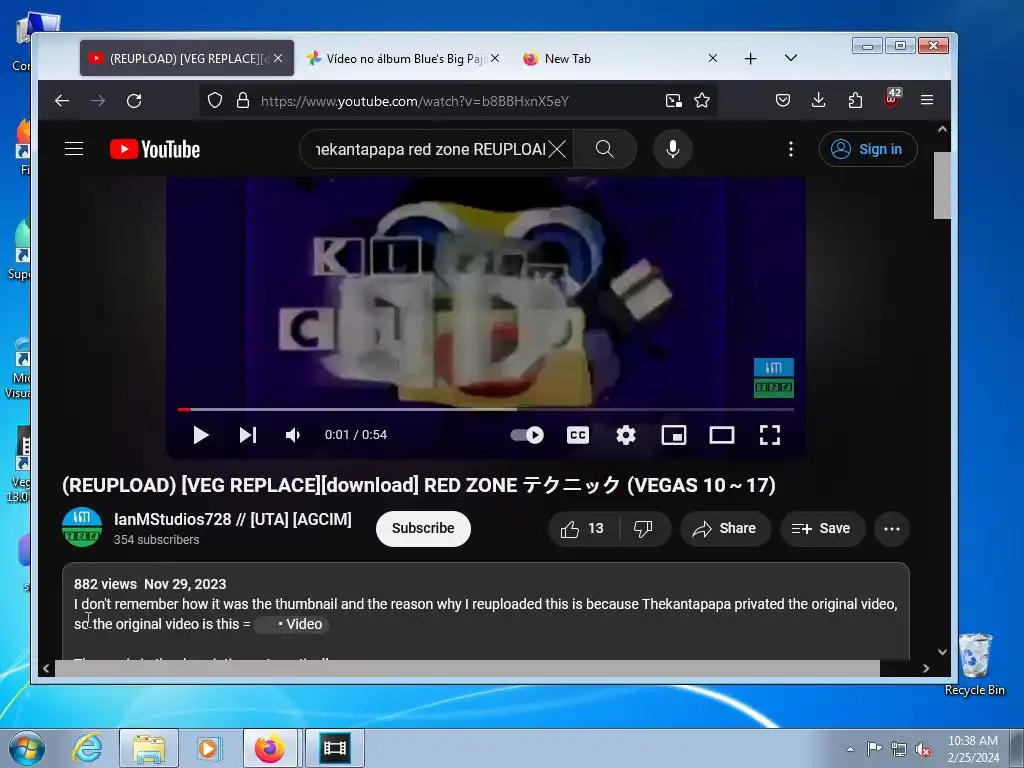1024x768 pixels.
Task: Click inside the YouTube search field
Action: pyautogui.click(x=431, y=150)
